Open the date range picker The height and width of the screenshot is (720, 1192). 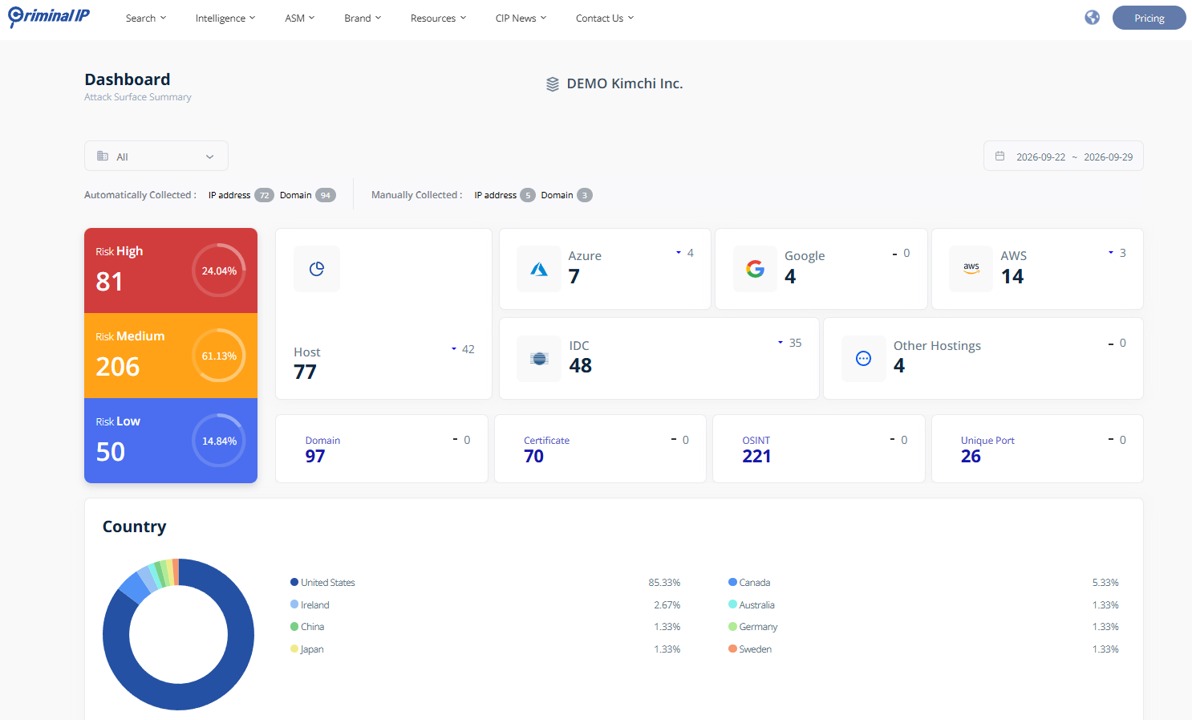point(1063,156)
